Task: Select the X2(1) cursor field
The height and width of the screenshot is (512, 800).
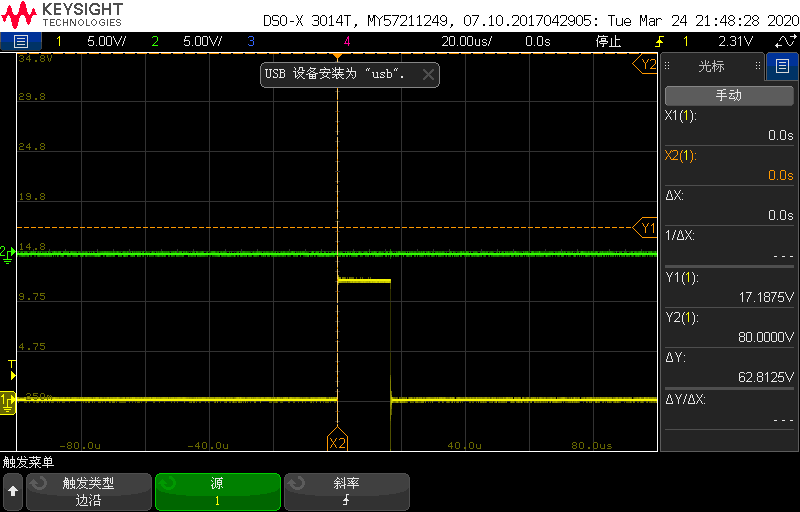Action: [x=729, y=165]
